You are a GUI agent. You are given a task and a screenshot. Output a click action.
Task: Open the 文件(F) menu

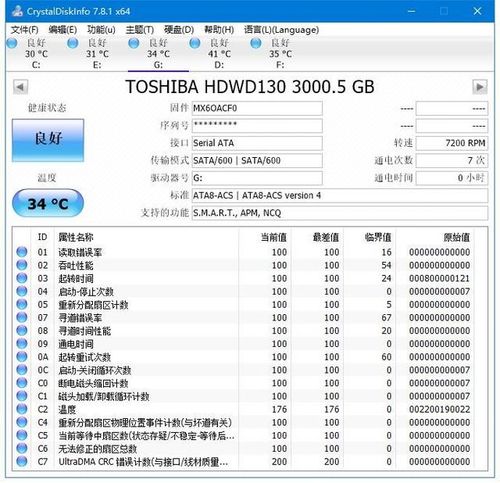24,30
